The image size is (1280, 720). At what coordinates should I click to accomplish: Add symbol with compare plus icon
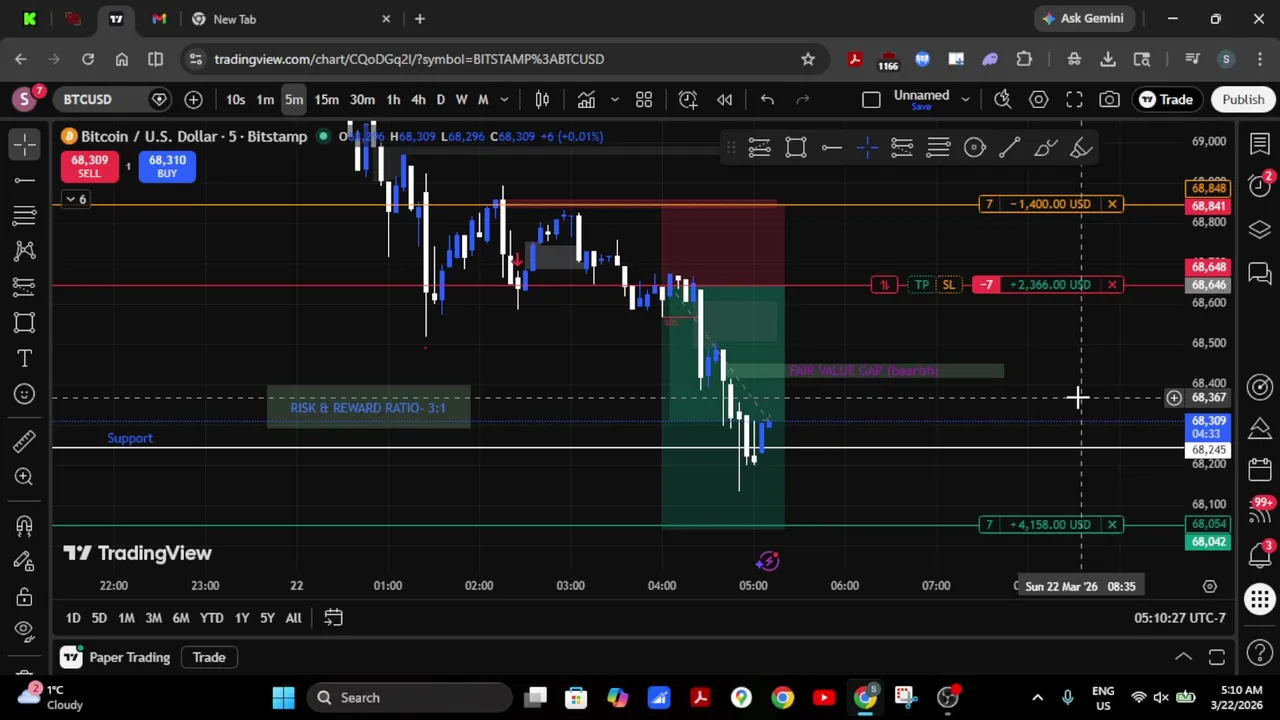tap(193, 99)
